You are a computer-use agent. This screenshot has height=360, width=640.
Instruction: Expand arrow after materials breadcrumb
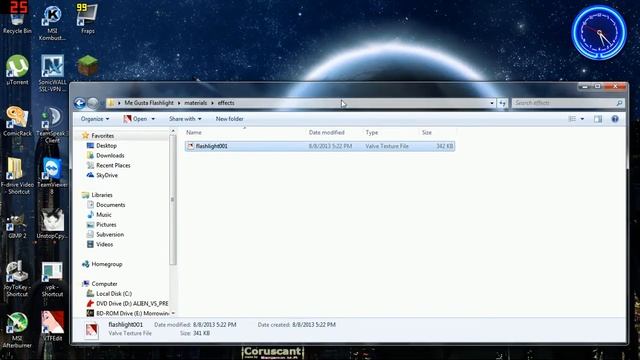pyautogui.click(x=212, y=103)
